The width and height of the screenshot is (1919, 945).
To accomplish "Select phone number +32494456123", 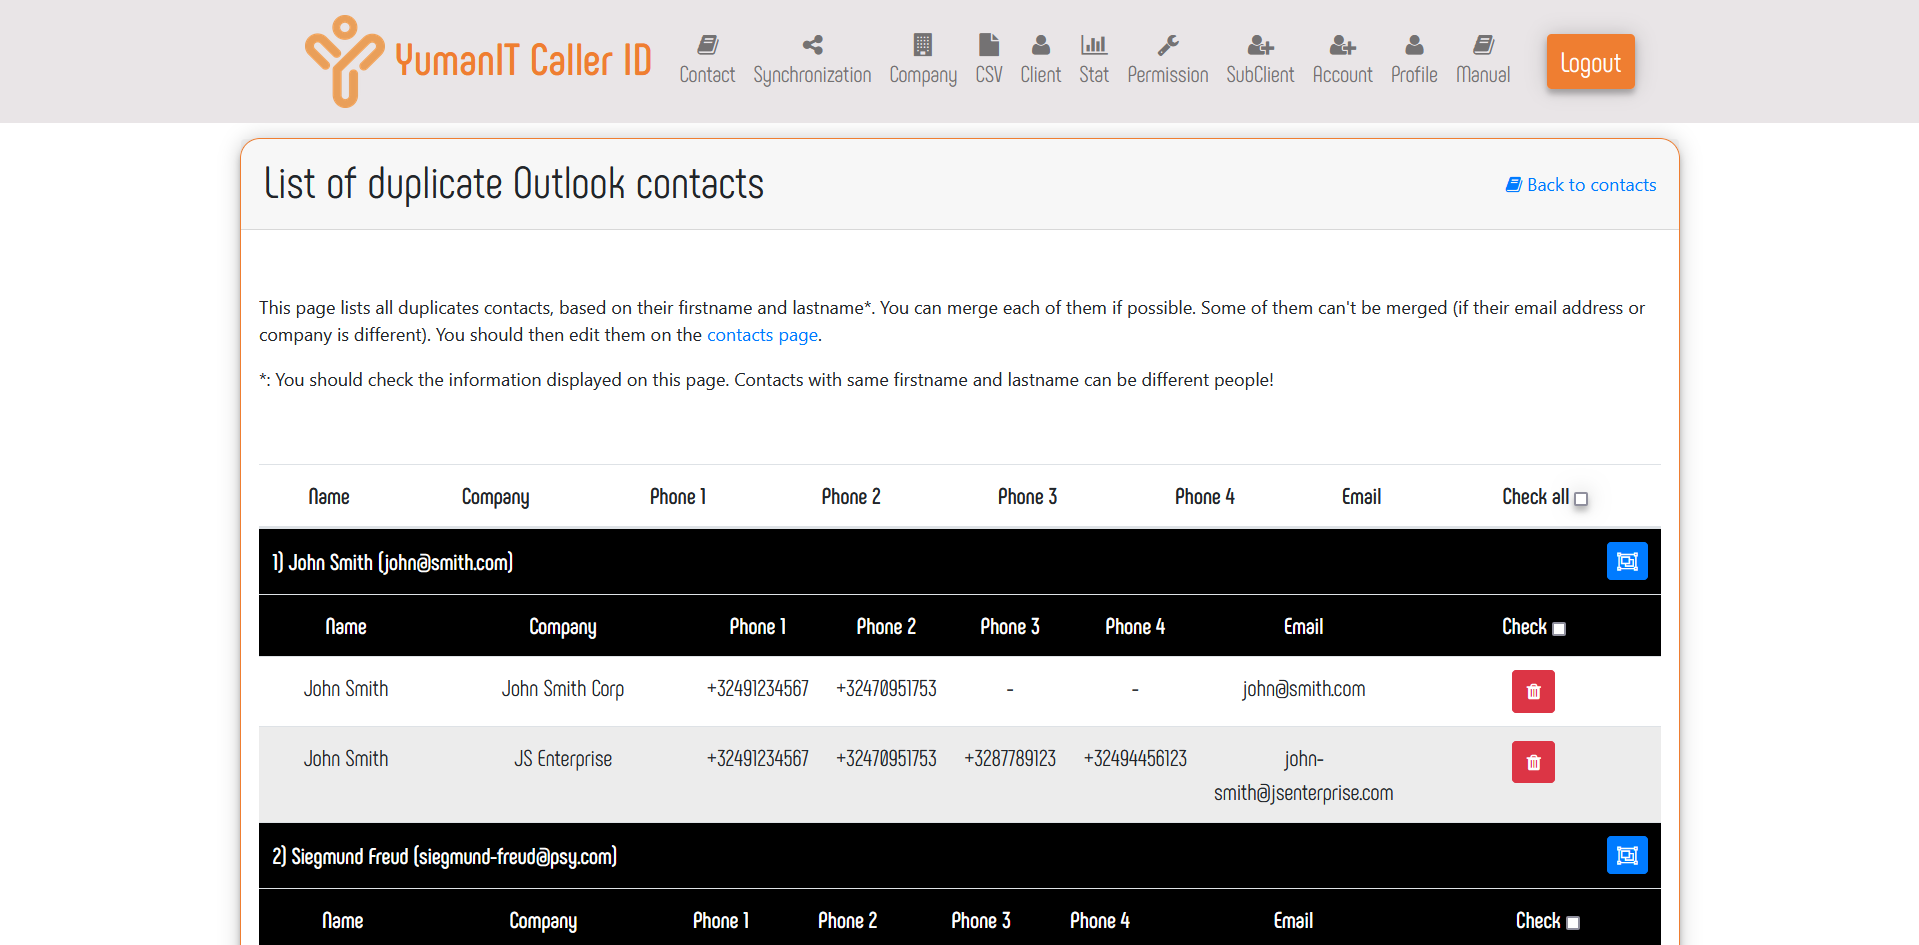I will coord(1135,759).
